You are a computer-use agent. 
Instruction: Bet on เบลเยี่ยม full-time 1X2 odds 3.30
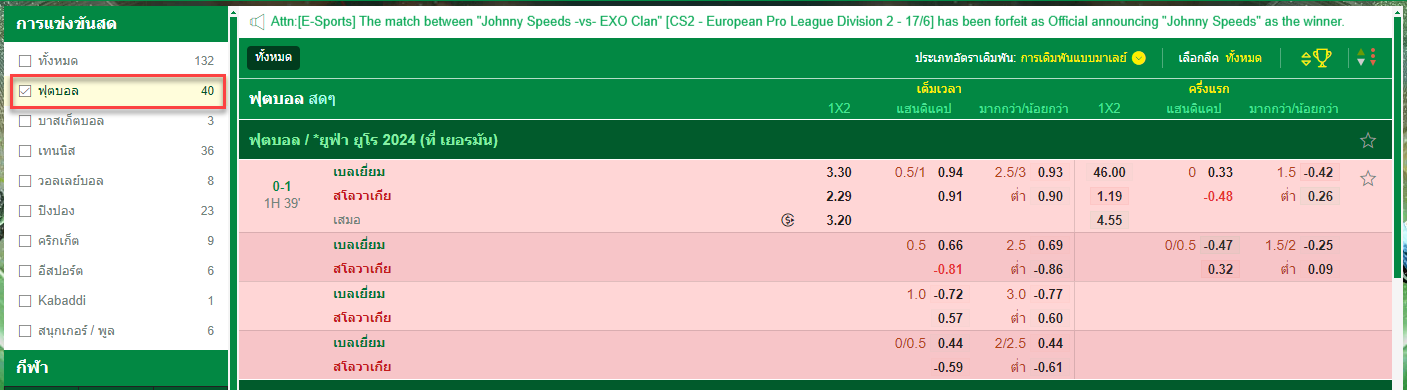click(x=839, y=172)
